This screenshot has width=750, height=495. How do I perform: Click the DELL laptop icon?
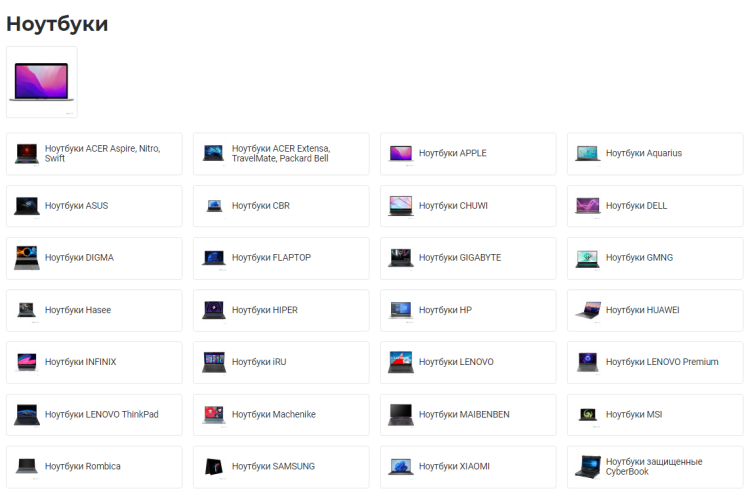tap(587, 206)
